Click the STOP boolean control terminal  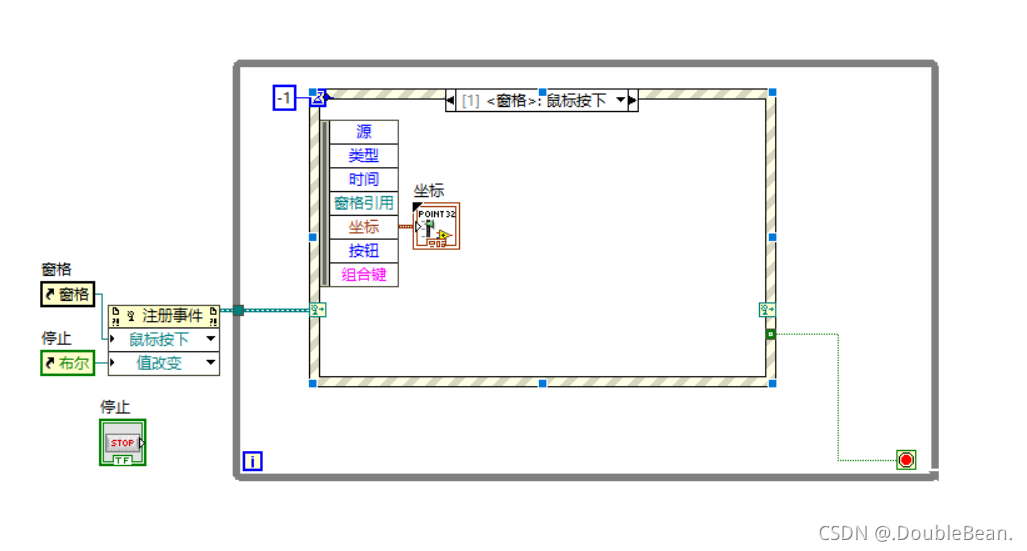pyautogui.click(x=122, y=442)
